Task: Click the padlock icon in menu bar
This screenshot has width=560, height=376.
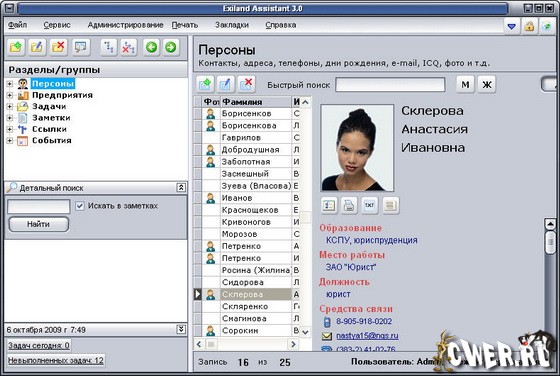Action: coord(529,26)
